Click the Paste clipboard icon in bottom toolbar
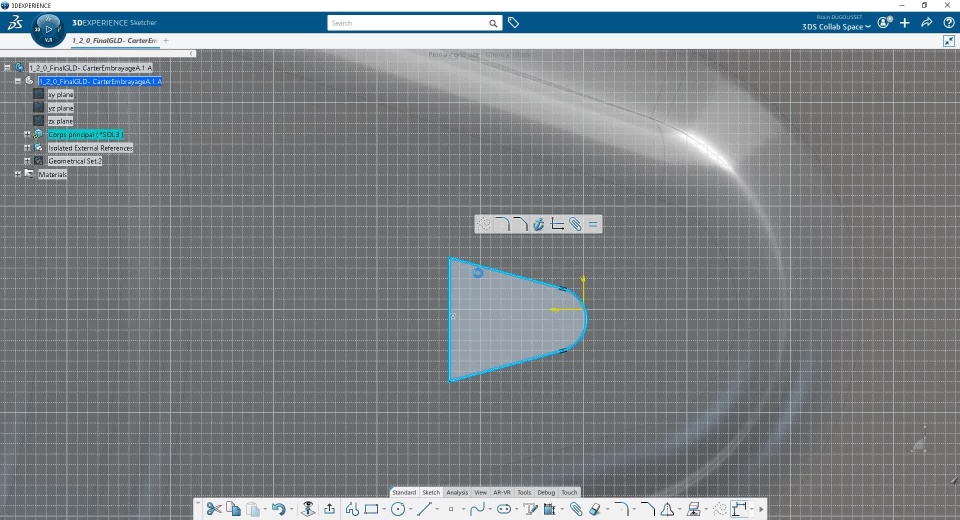Viewport: 960px width, 520px height. click(253, 509)
